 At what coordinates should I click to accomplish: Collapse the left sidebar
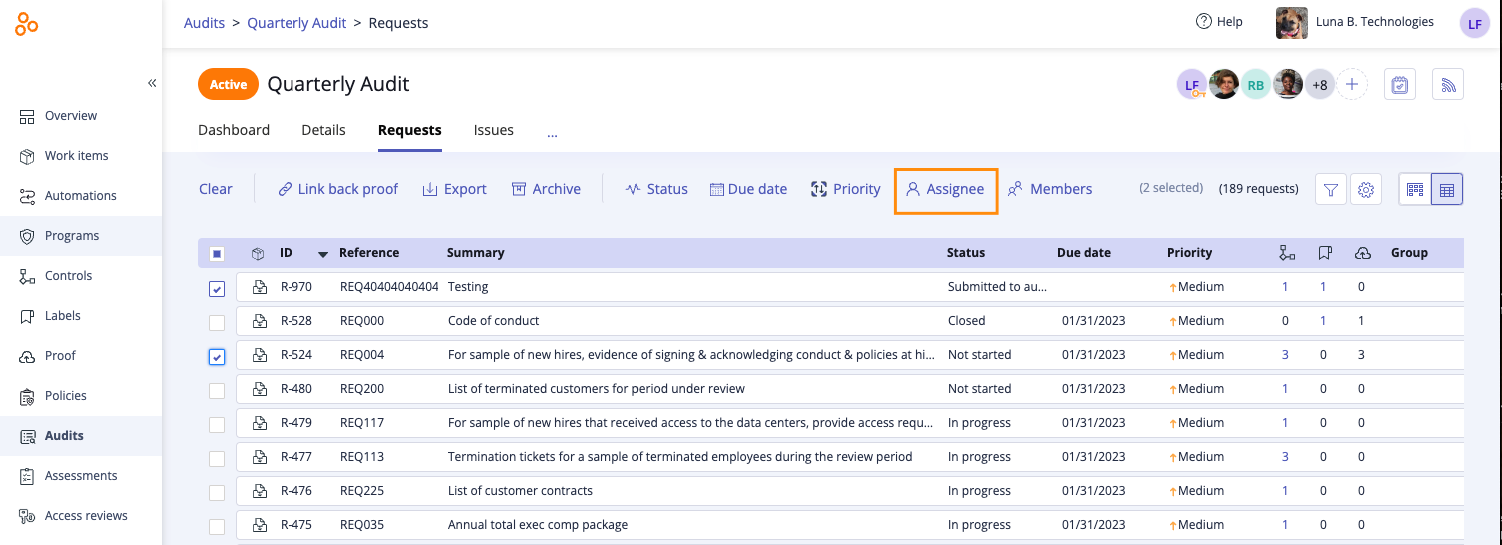[x=152, y=83]
